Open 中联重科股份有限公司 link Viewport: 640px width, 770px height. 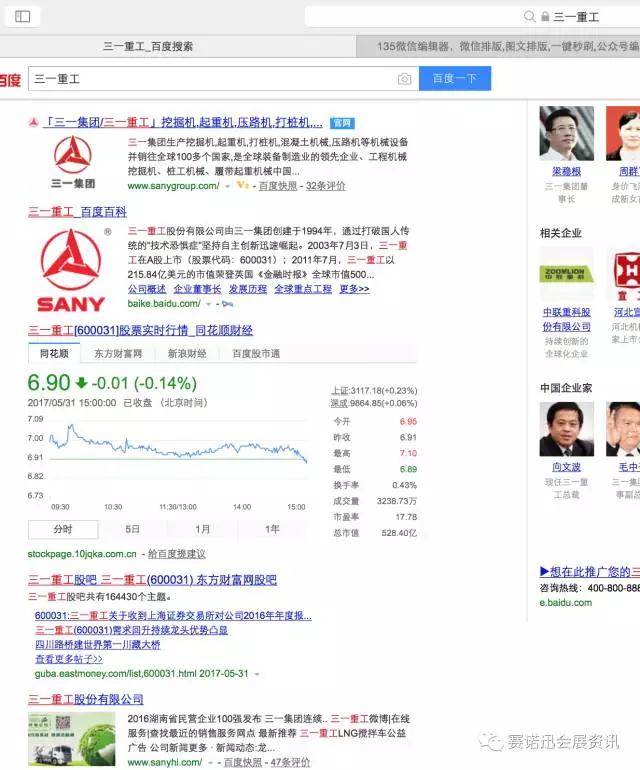pos(566,319)
